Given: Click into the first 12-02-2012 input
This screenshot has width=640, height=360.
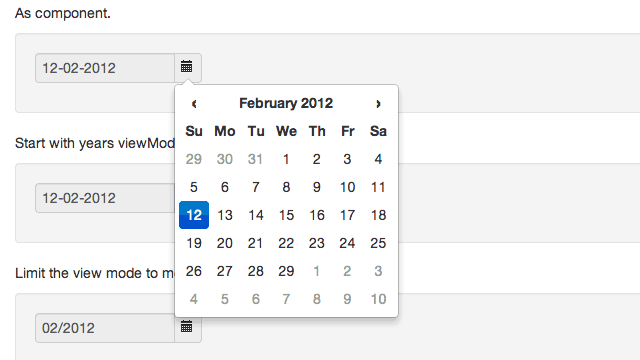Looking at the screenshot, I should pyautogui.click(x=105, y=68).
